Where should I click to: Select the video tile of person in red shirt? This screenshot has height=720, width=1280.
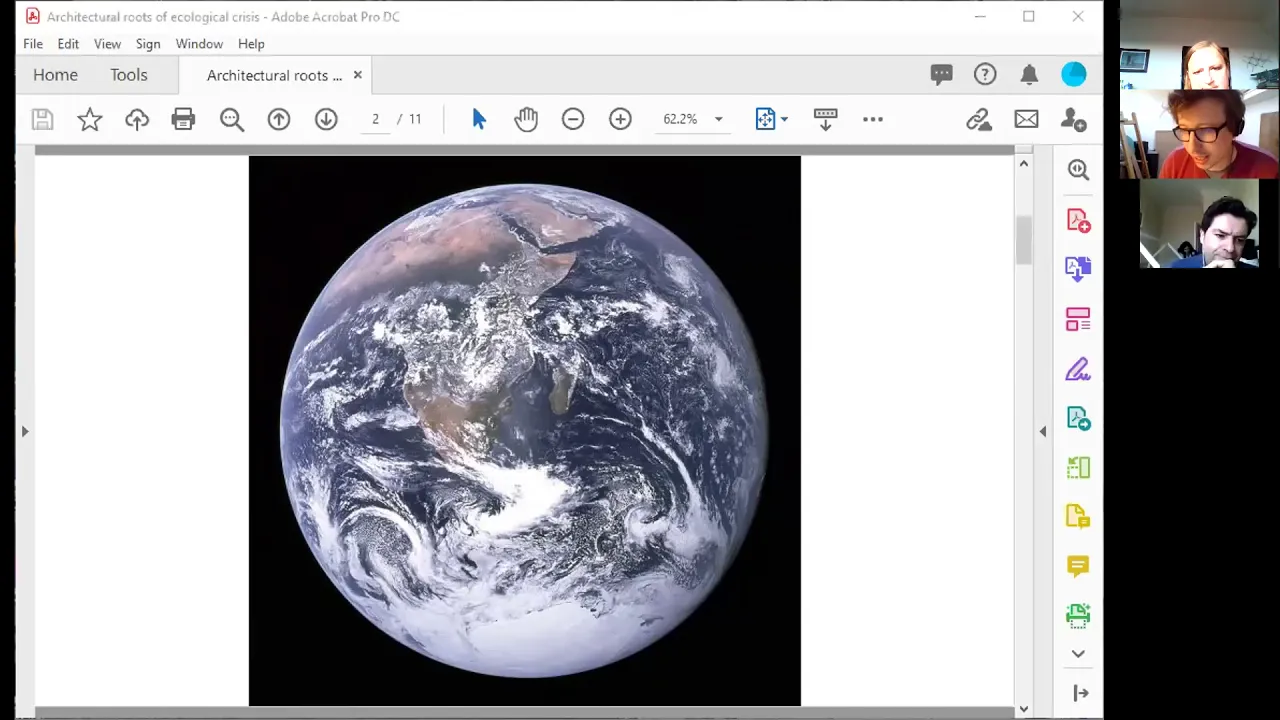(1199, 135)
